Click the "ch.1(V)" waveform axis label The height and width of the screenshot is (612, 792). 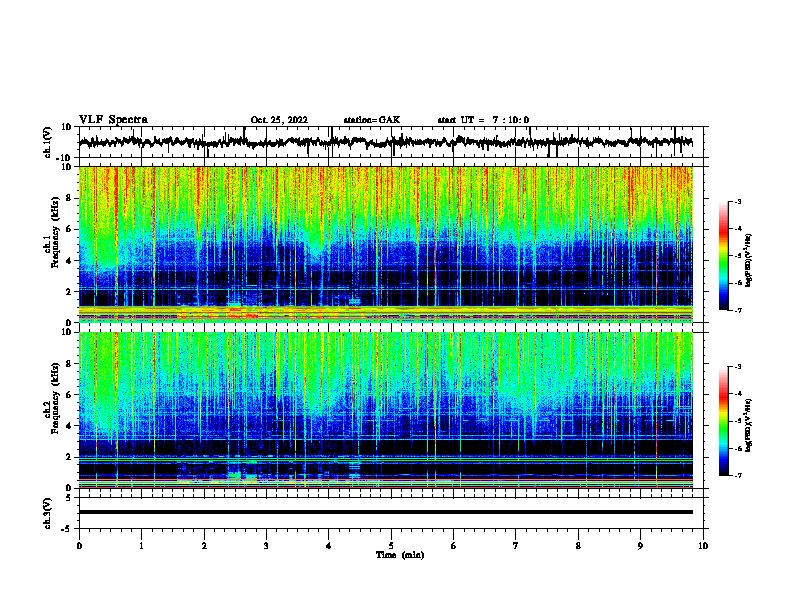48,142
